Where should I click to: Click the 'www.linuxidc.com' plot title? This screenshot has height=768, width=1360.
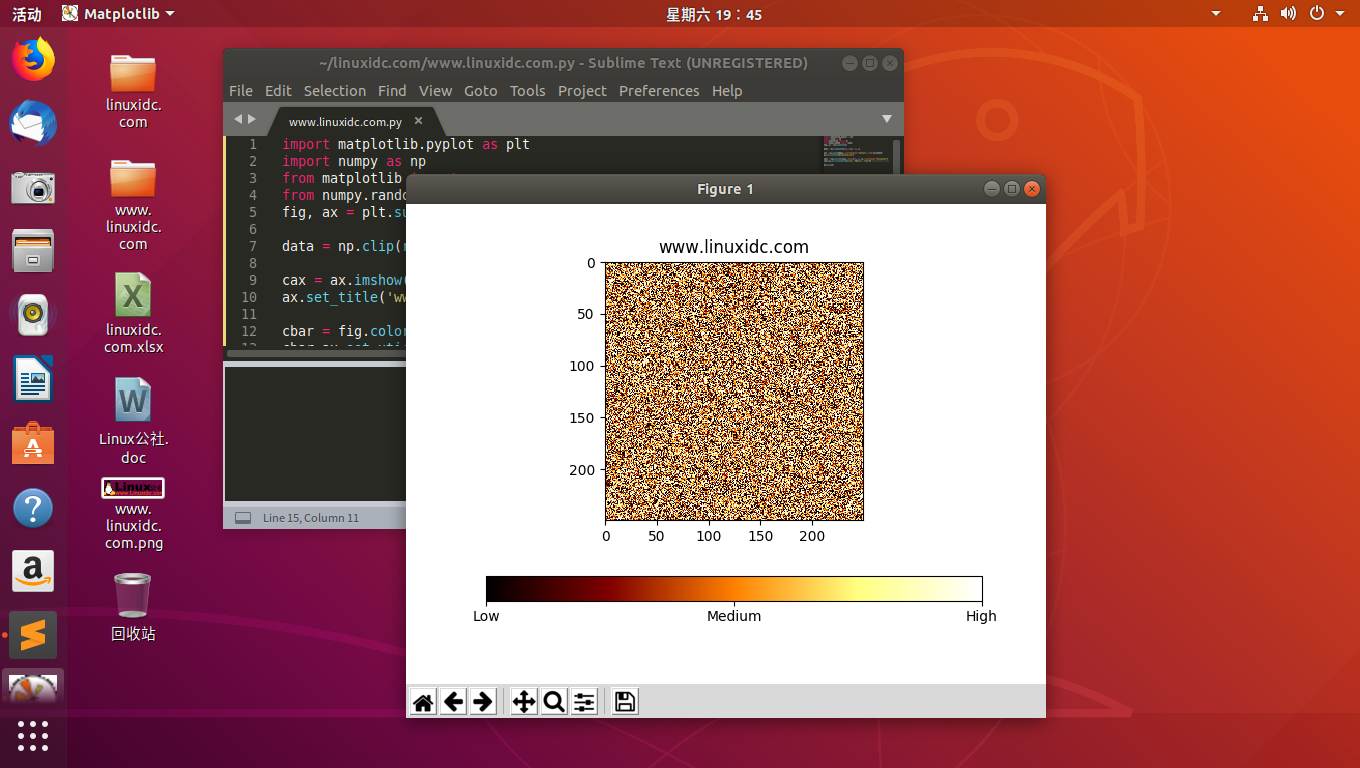coord(734,247)
